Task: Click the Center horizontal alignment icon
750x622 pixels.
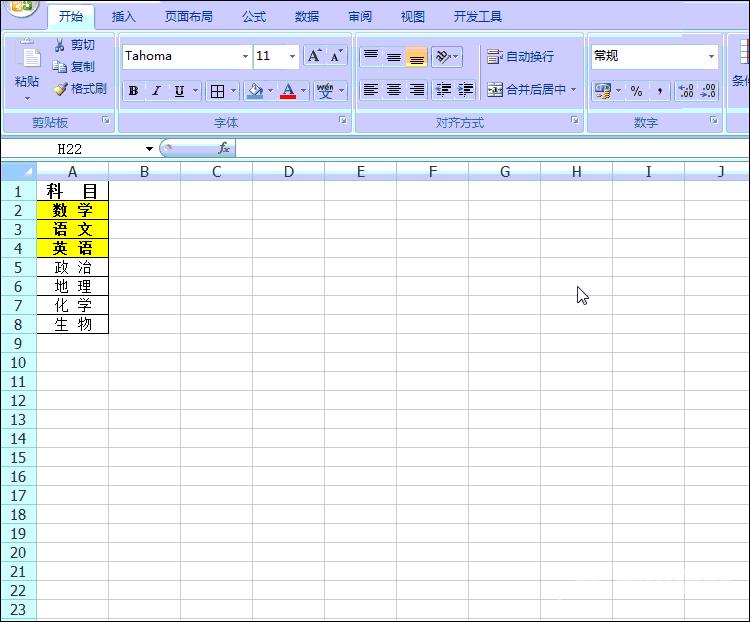Action: [394, 90]
